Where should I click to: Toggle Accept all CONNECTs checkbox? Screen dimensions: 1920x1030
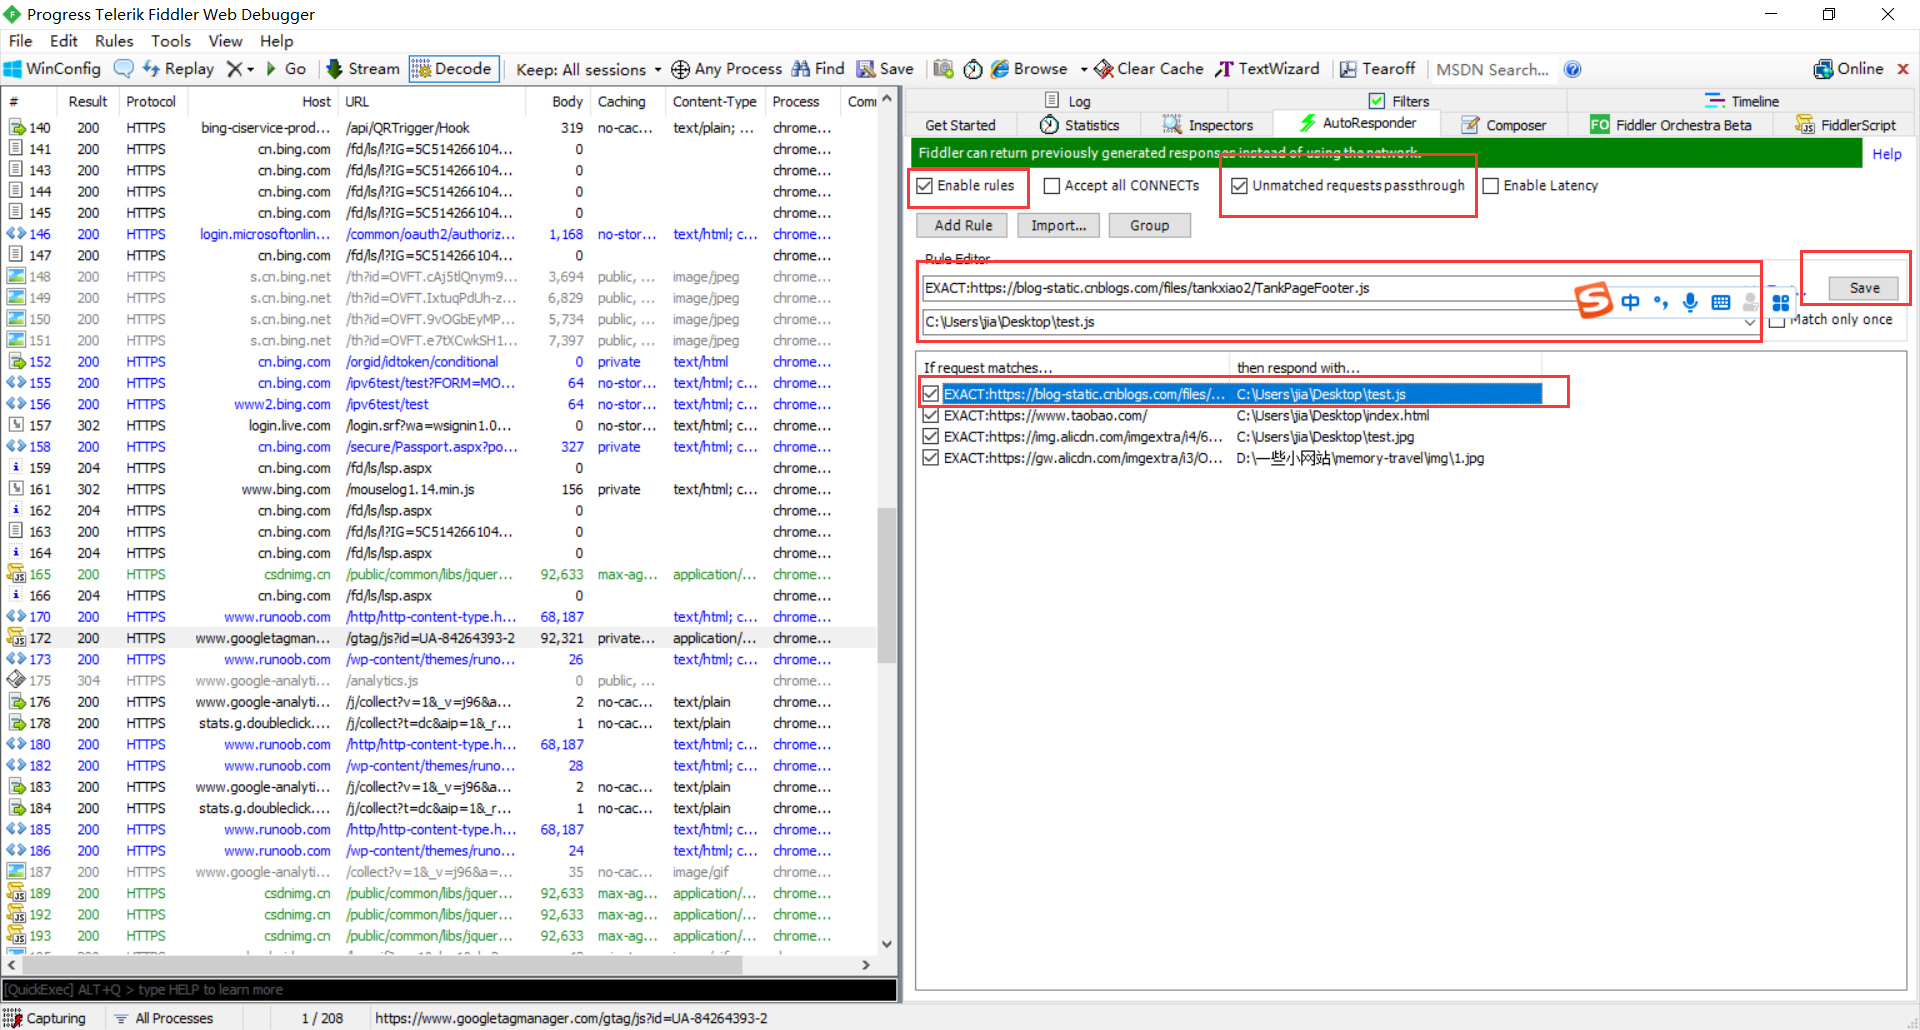[1052, 186]
